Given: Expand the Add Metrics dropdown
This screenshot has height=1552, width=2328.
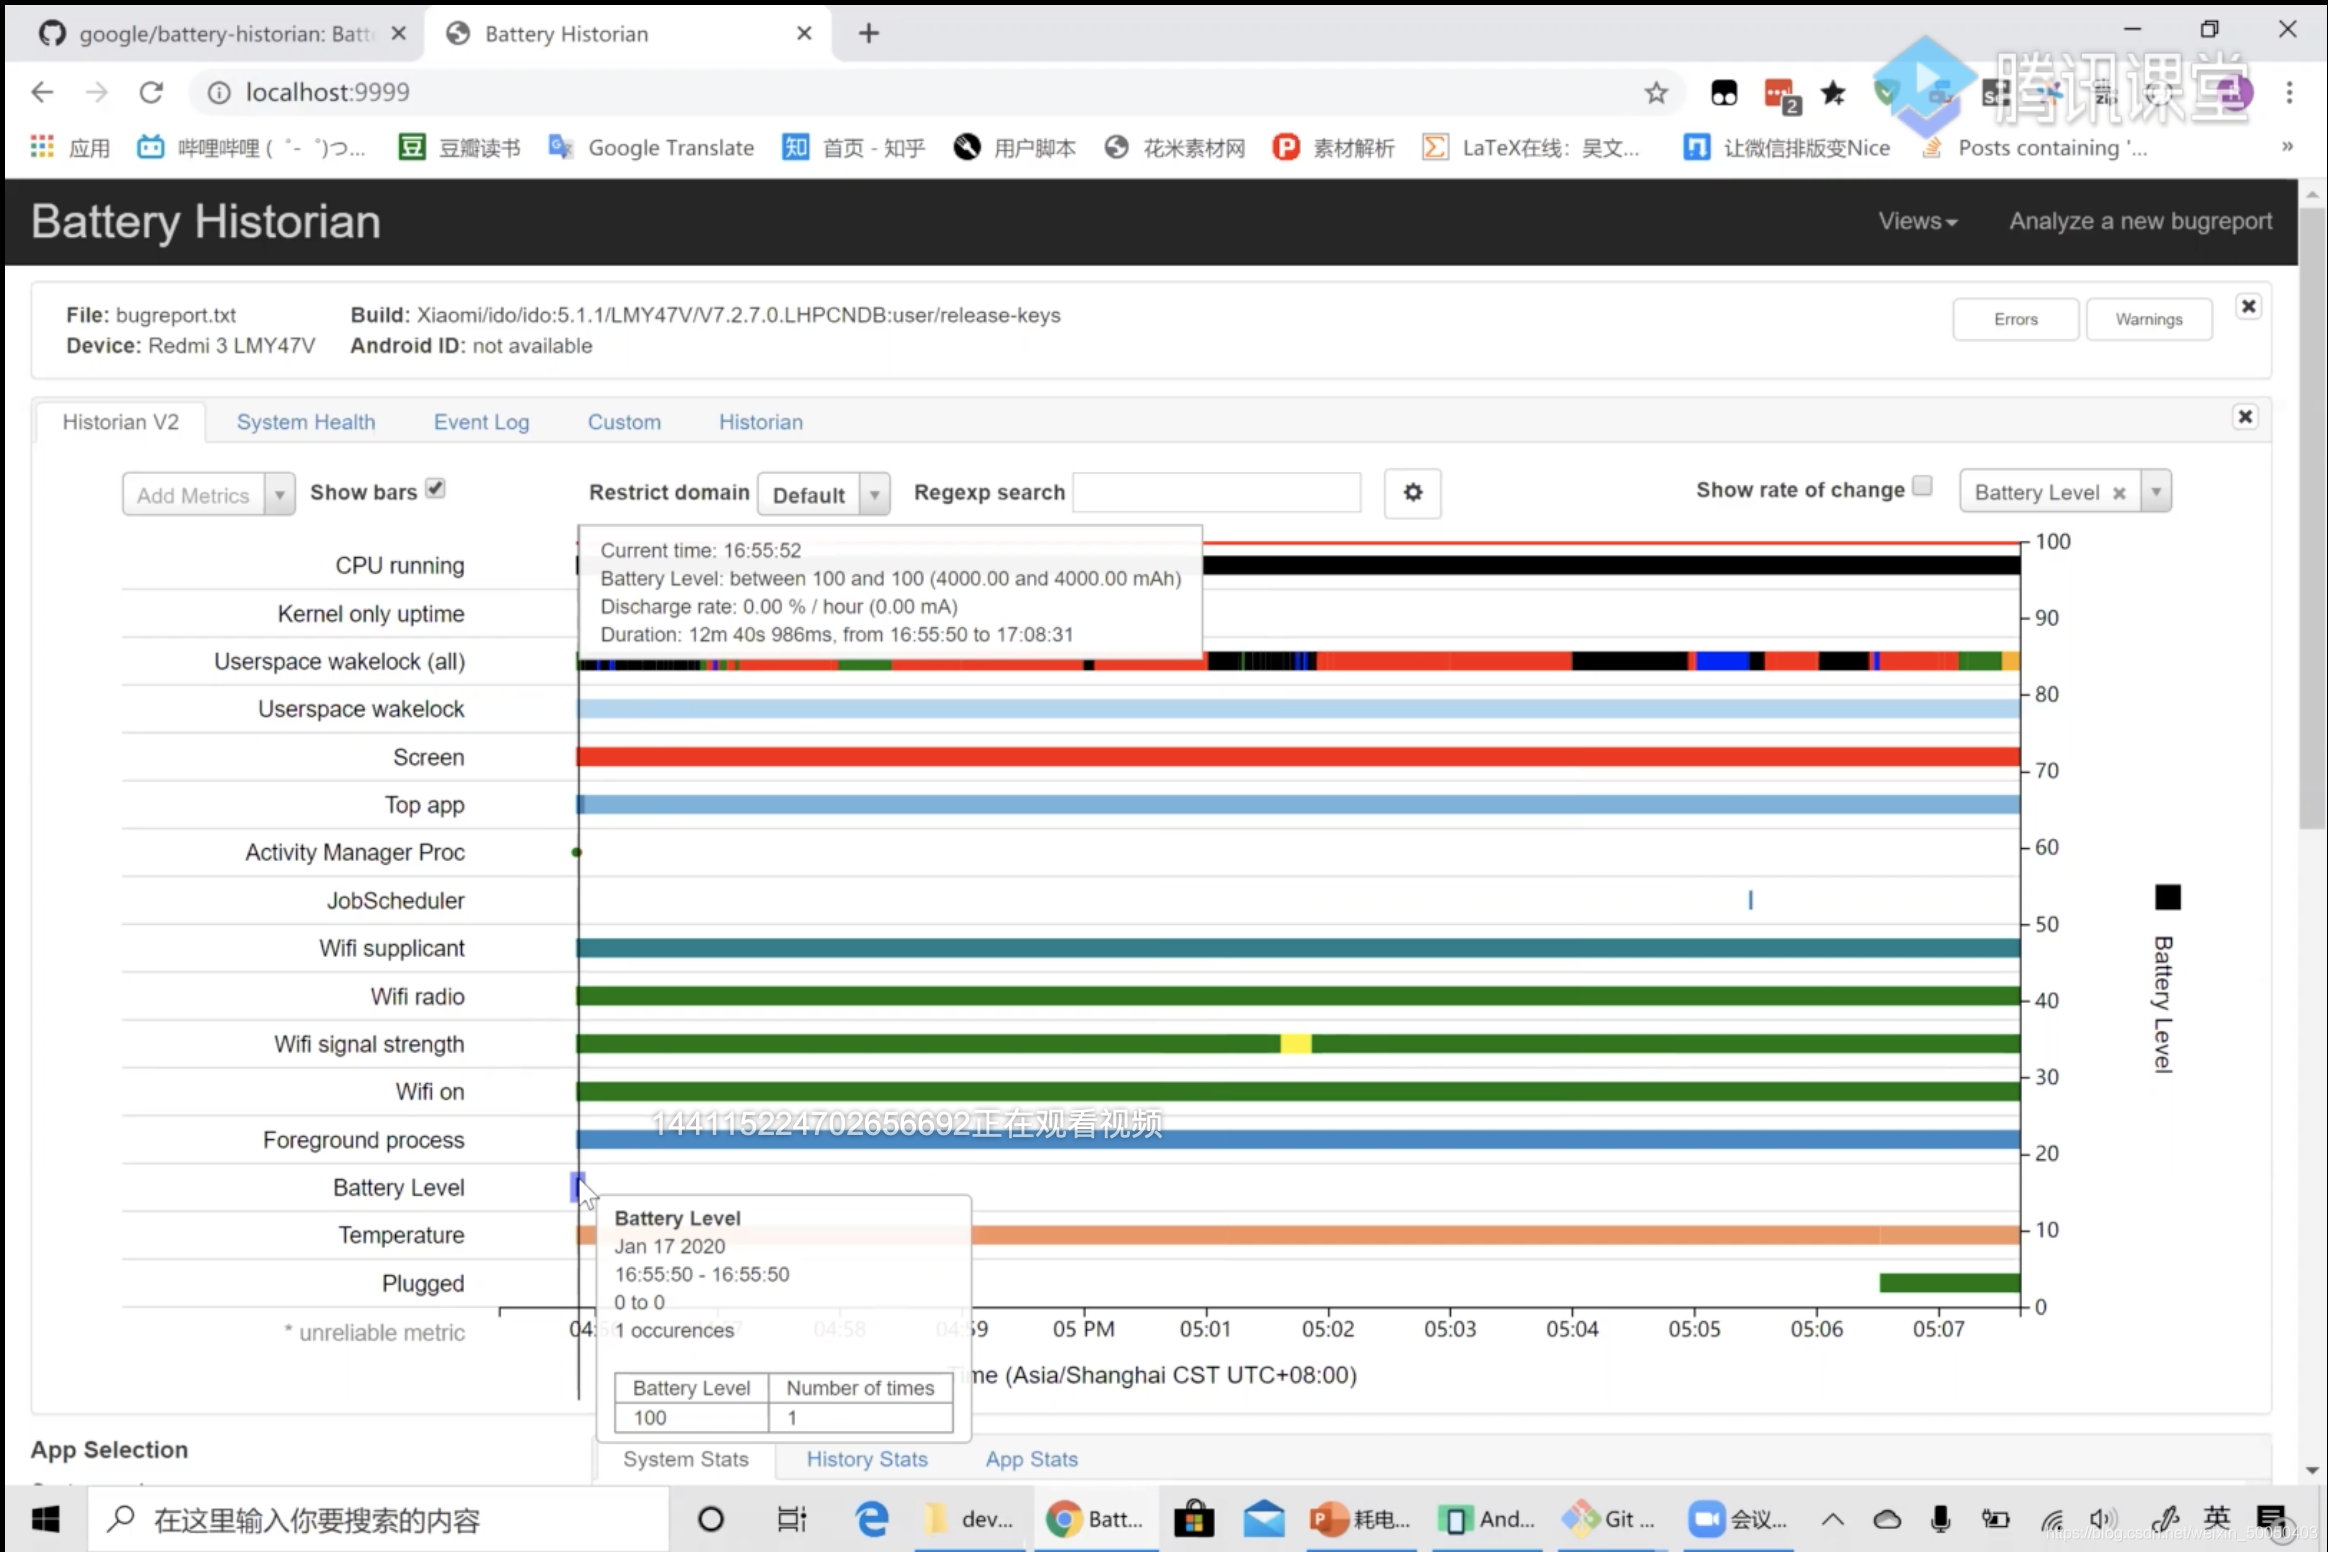Looking at the screenshot, I should tap(280, 495).
